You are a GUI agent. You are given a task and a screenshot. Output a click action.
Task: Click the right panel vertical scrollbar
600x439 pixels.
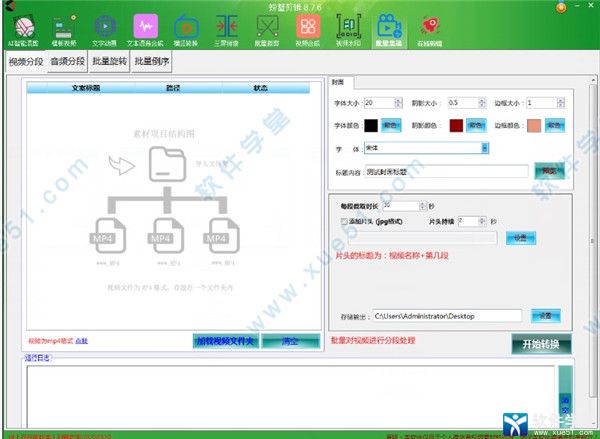coord(593,241)
